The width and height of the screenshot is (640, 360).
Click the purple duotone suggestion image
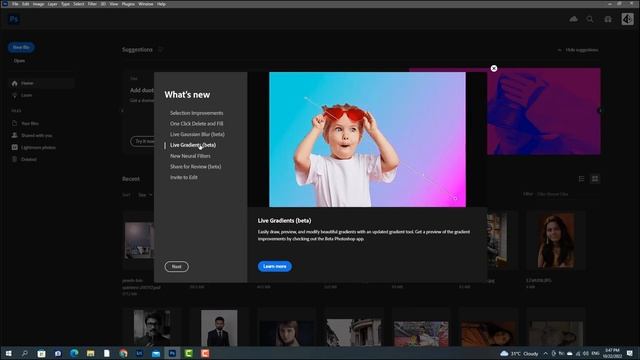point(544,111)
